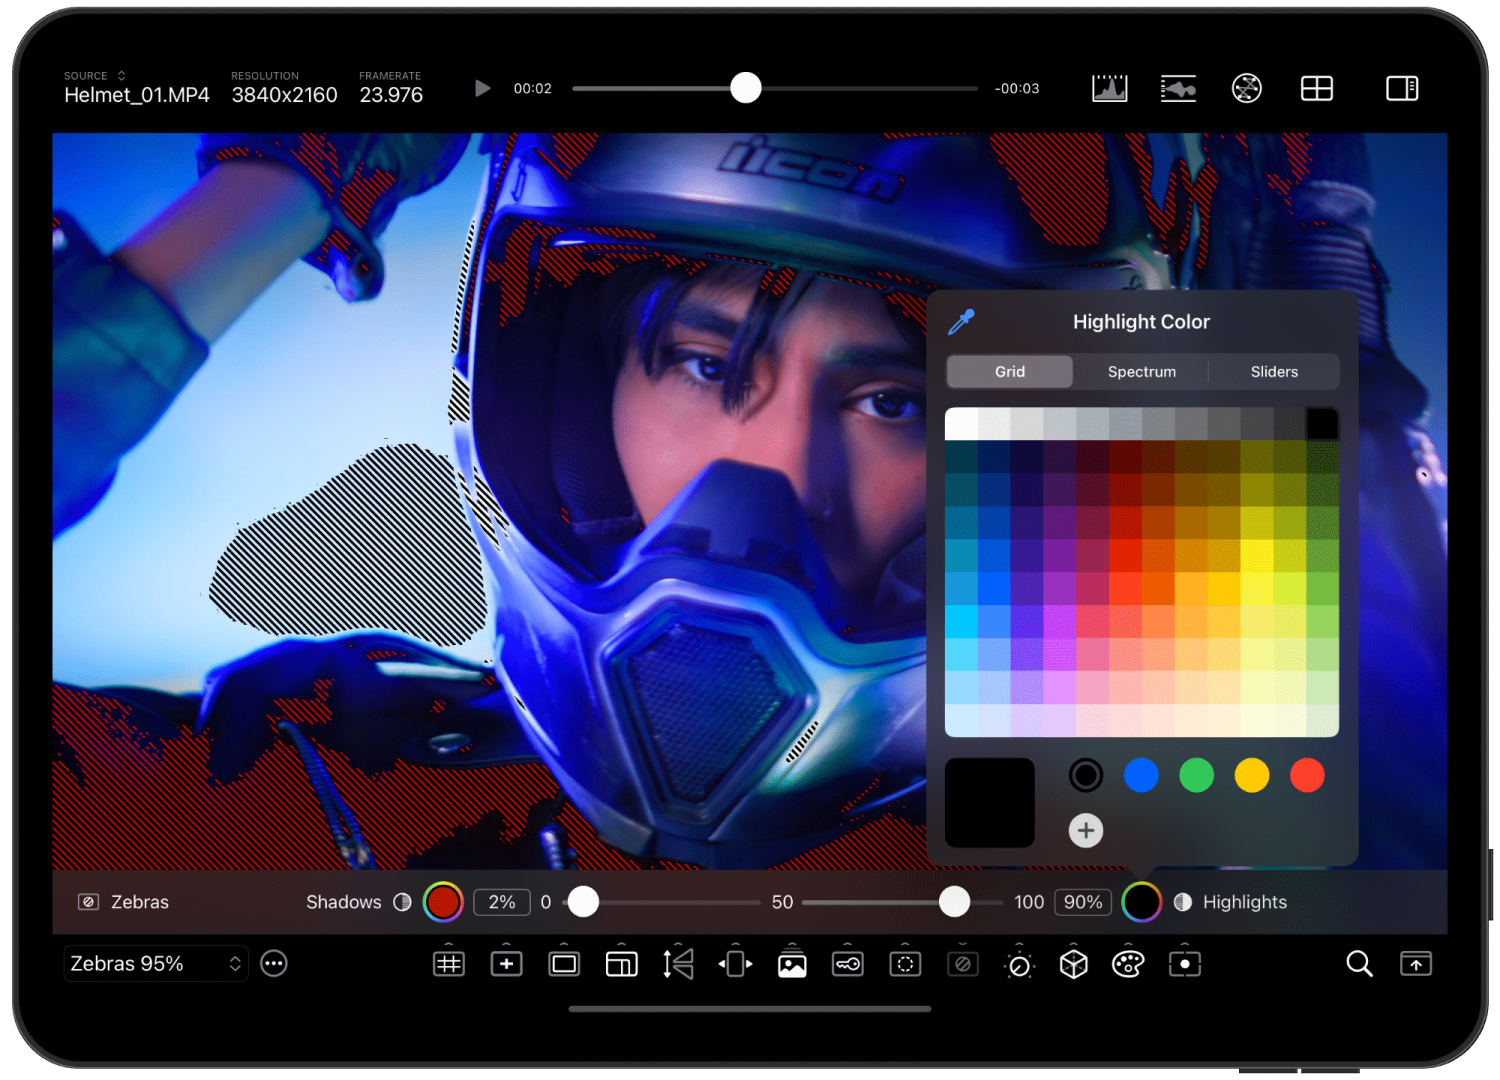1500x1080 pixels.
Task: Select the false color palette tool
Action: pos(1127,963)
